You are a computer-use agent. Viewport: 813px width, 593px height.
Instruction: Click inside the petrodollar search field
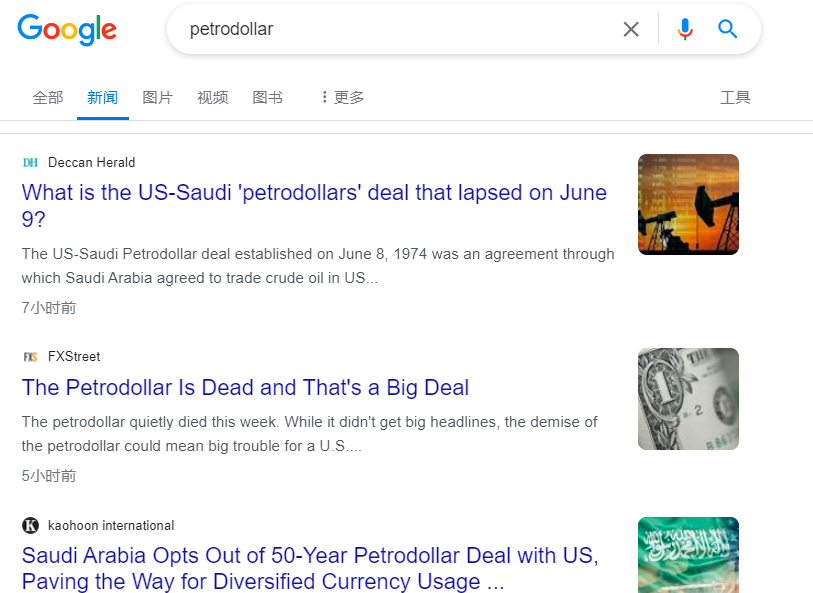(400, 30)
